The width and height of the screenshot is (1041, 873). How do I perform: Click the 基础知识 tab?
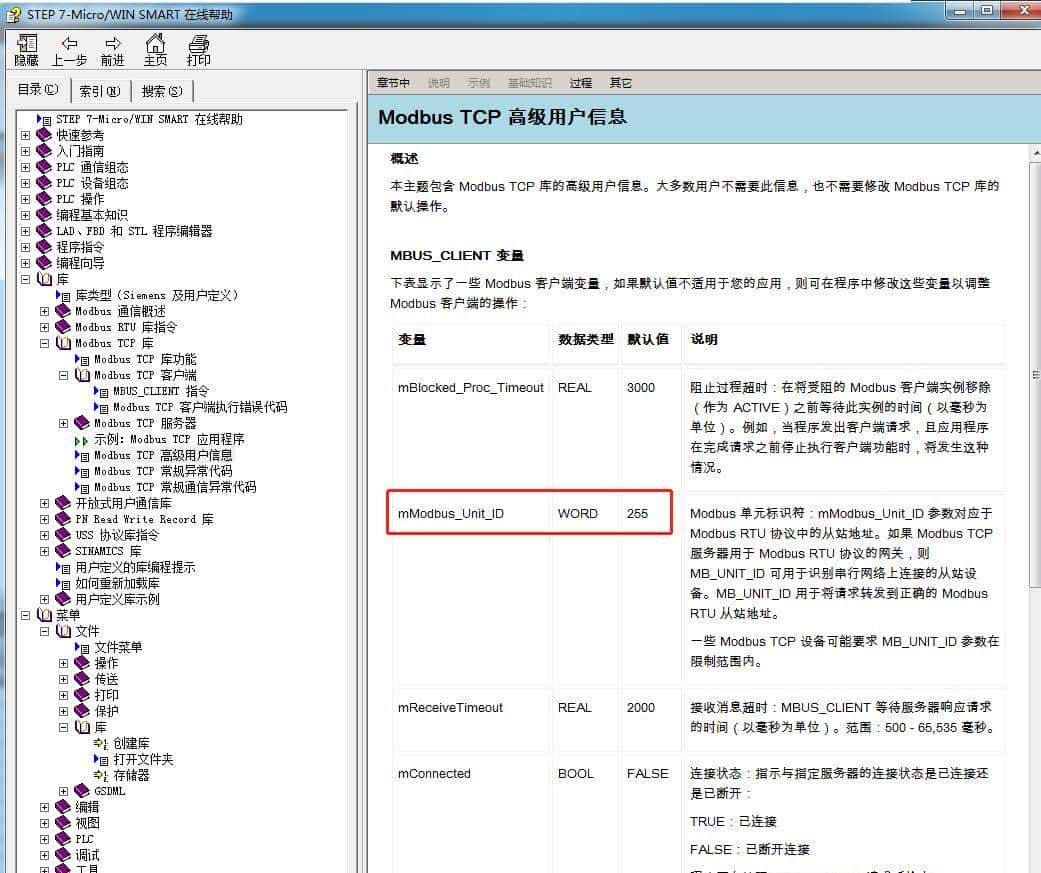529,83
